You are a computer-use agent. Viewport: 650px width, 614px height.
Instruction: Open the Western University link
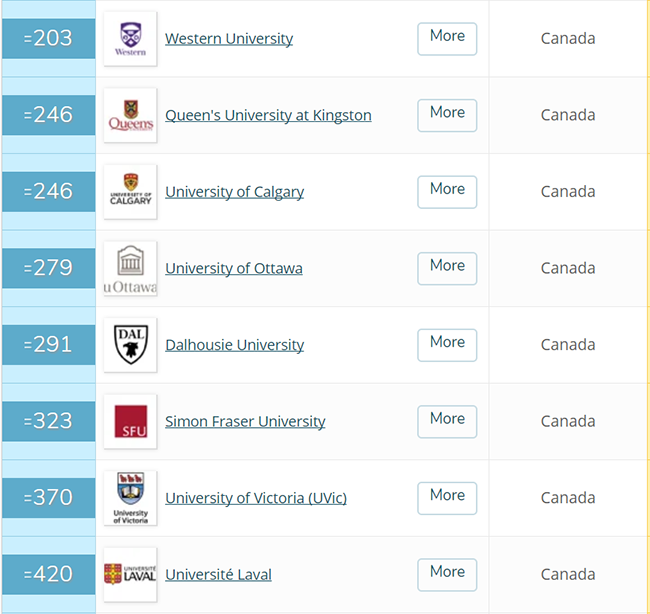point(229,39)
